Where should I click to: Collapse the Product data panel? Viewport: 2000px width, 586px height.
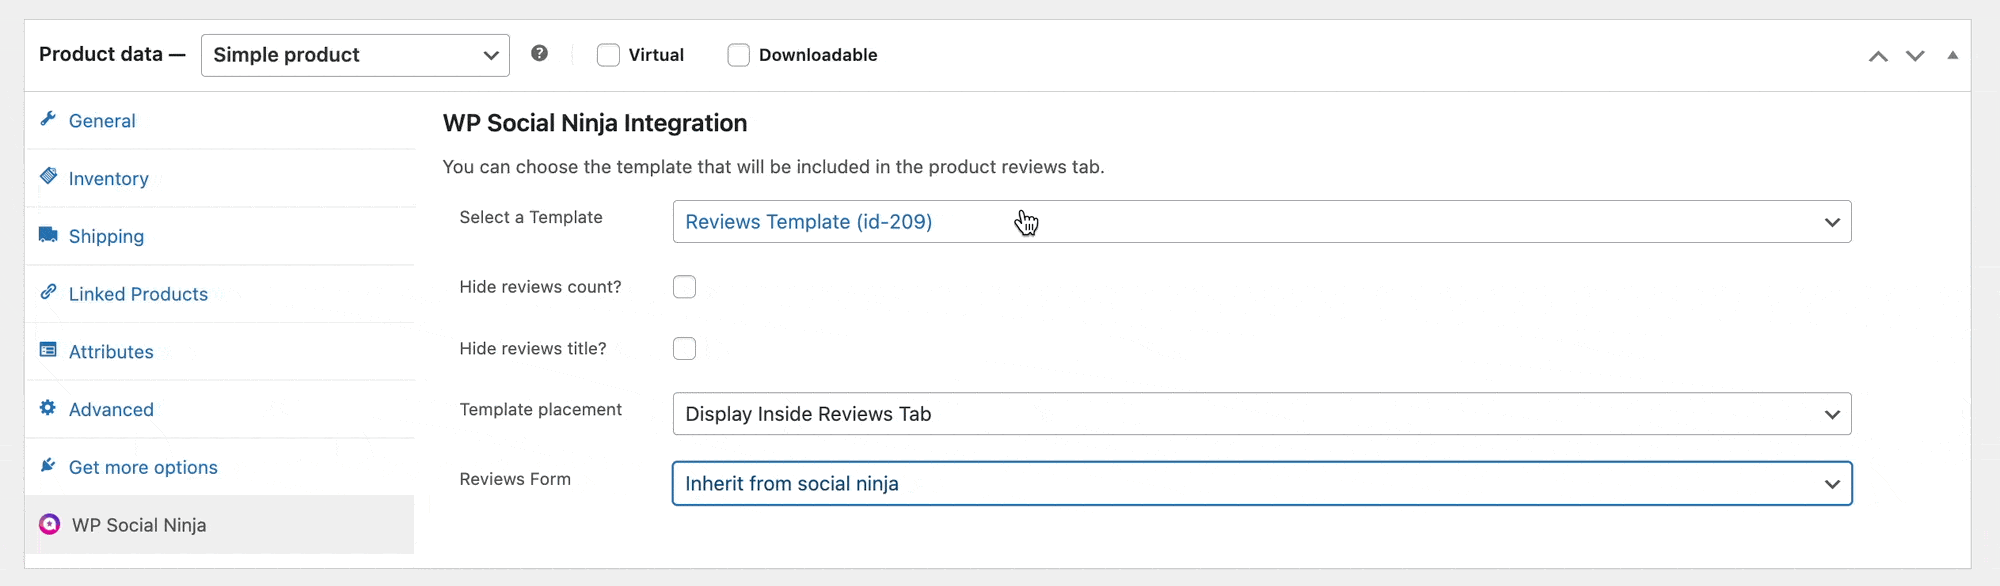point(1952,55)
